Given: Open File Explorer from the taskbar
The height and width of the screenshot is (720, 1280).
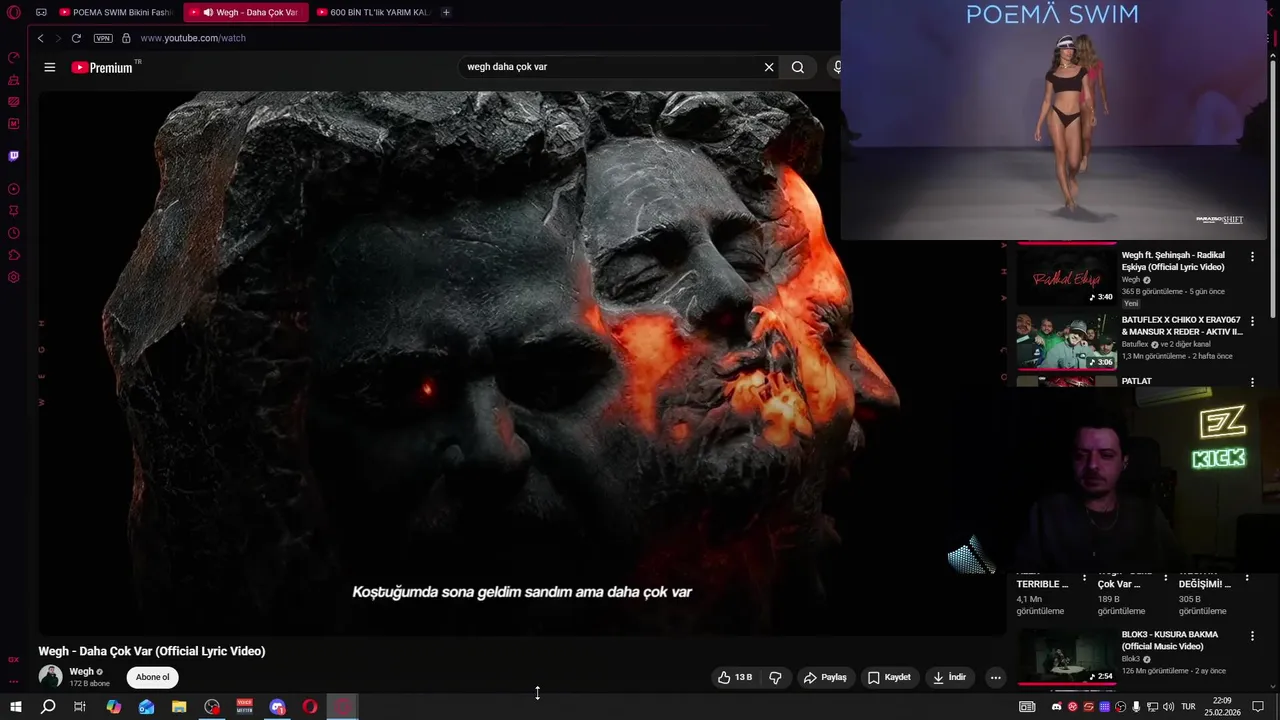Looking at the screenshot, I should point(179,707).
